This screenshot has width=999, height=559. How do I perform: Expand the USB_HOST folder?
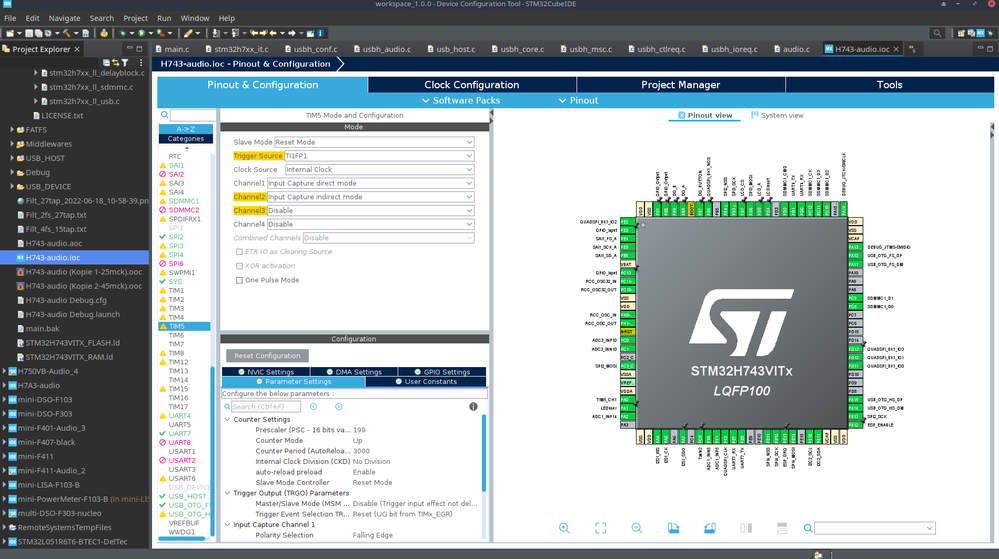click(12, 158)
